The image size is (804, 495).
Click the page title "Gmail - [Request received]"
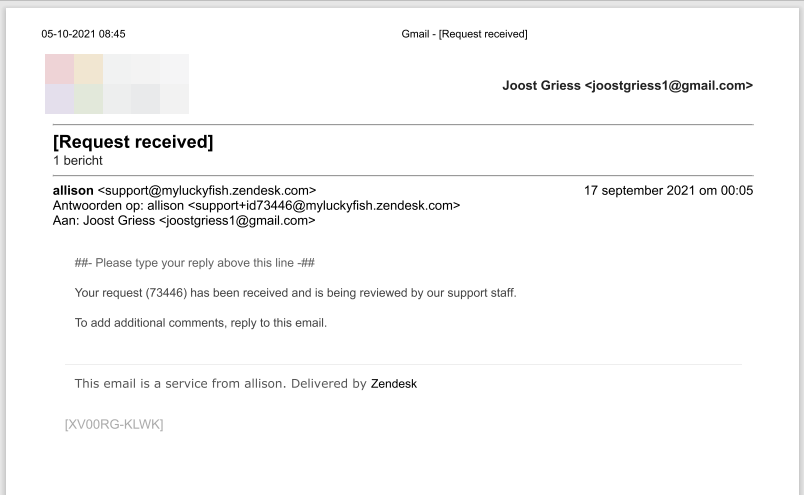click(x=464, y=34)
